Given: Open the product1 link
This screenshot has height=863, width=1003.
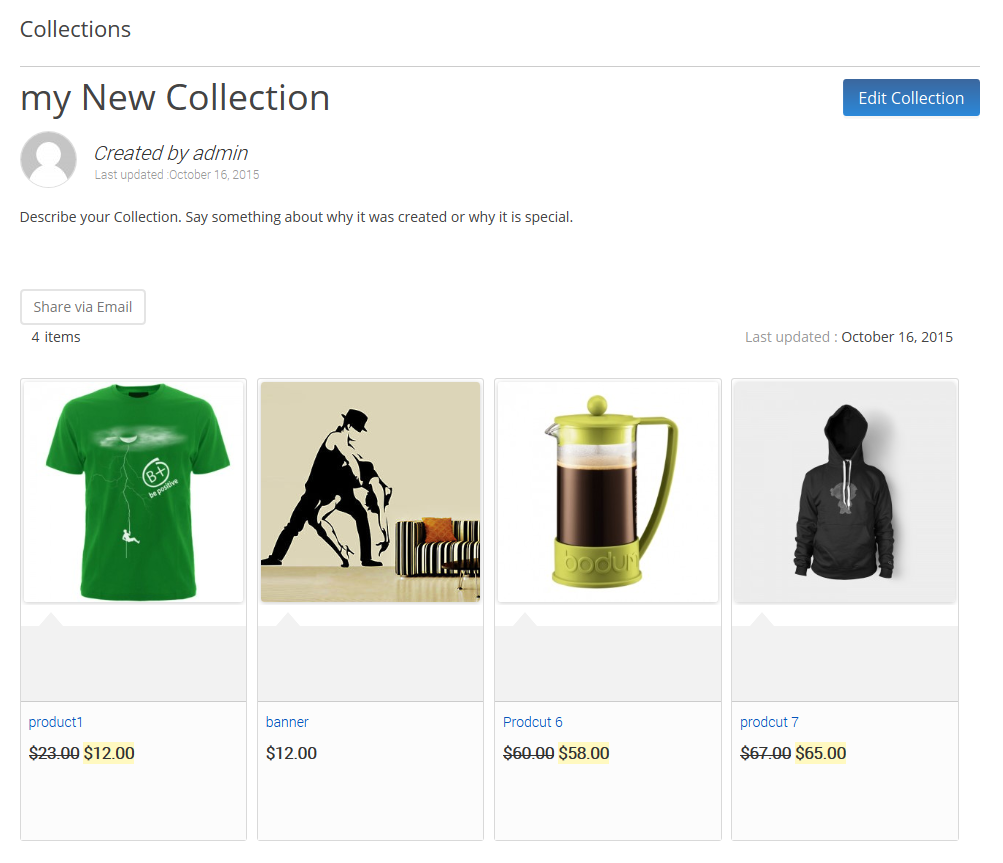Looking at the screenshot, I should pyautogui.click(x=56, y=722).
